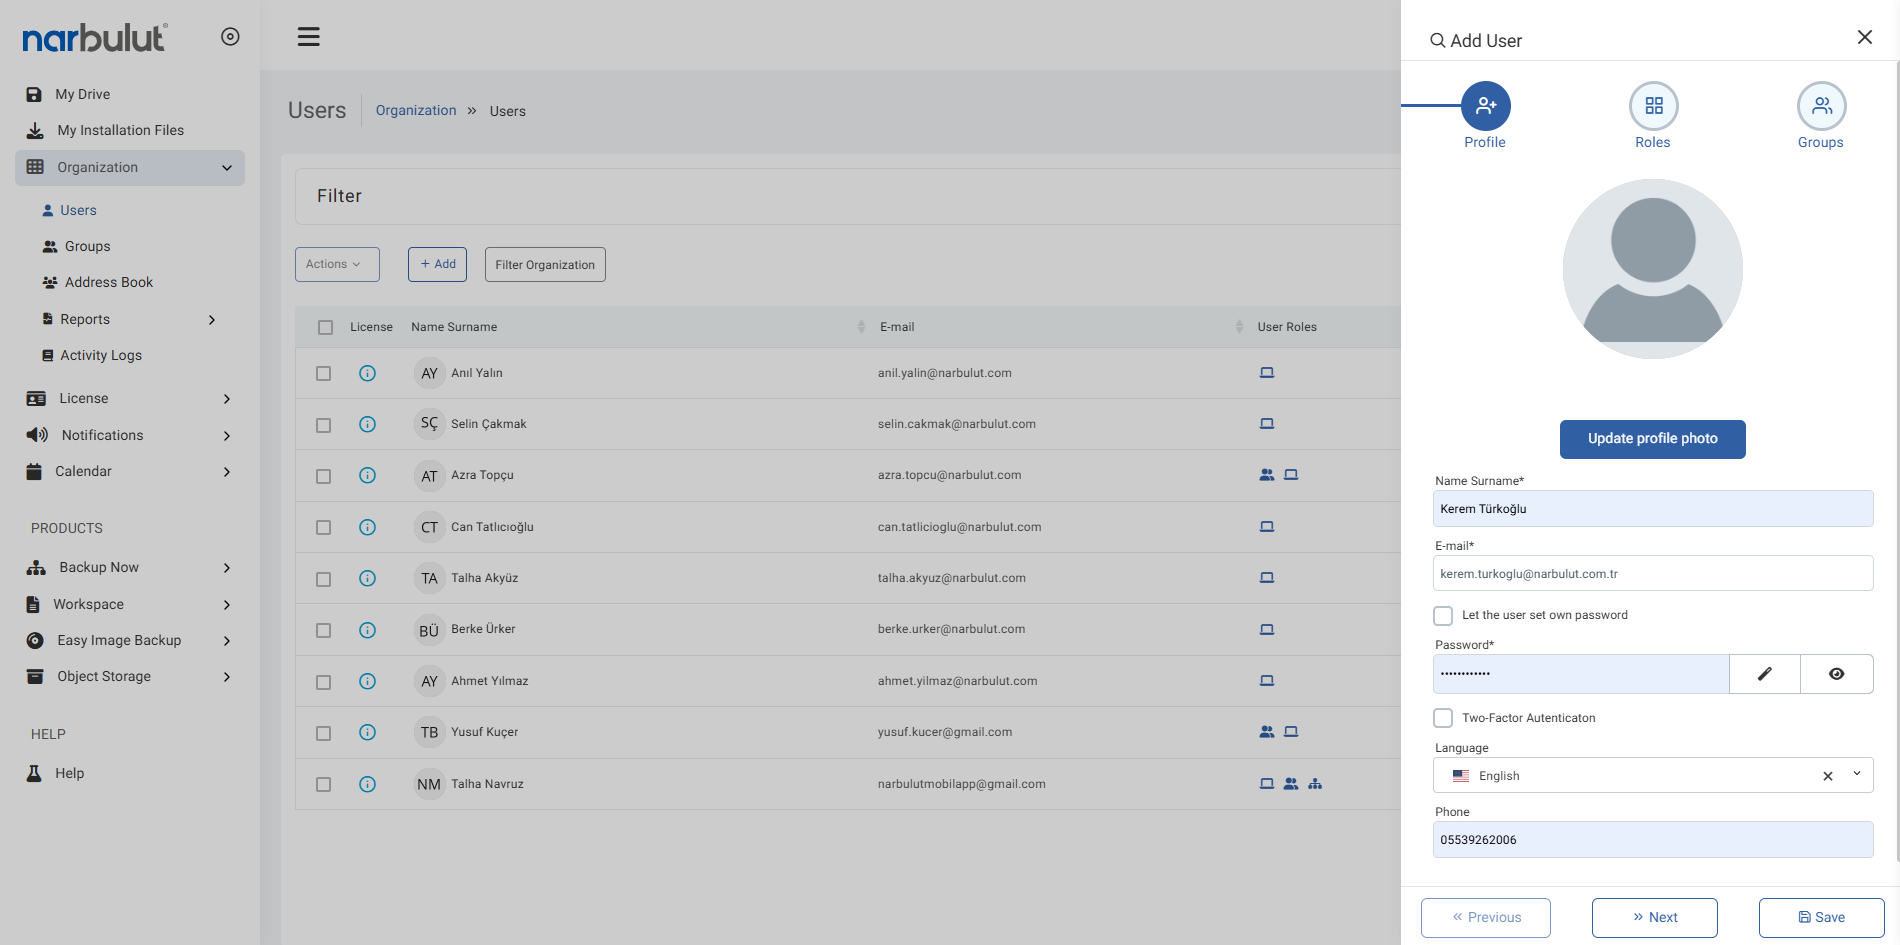Clear the English language selection

[1828, 776]
